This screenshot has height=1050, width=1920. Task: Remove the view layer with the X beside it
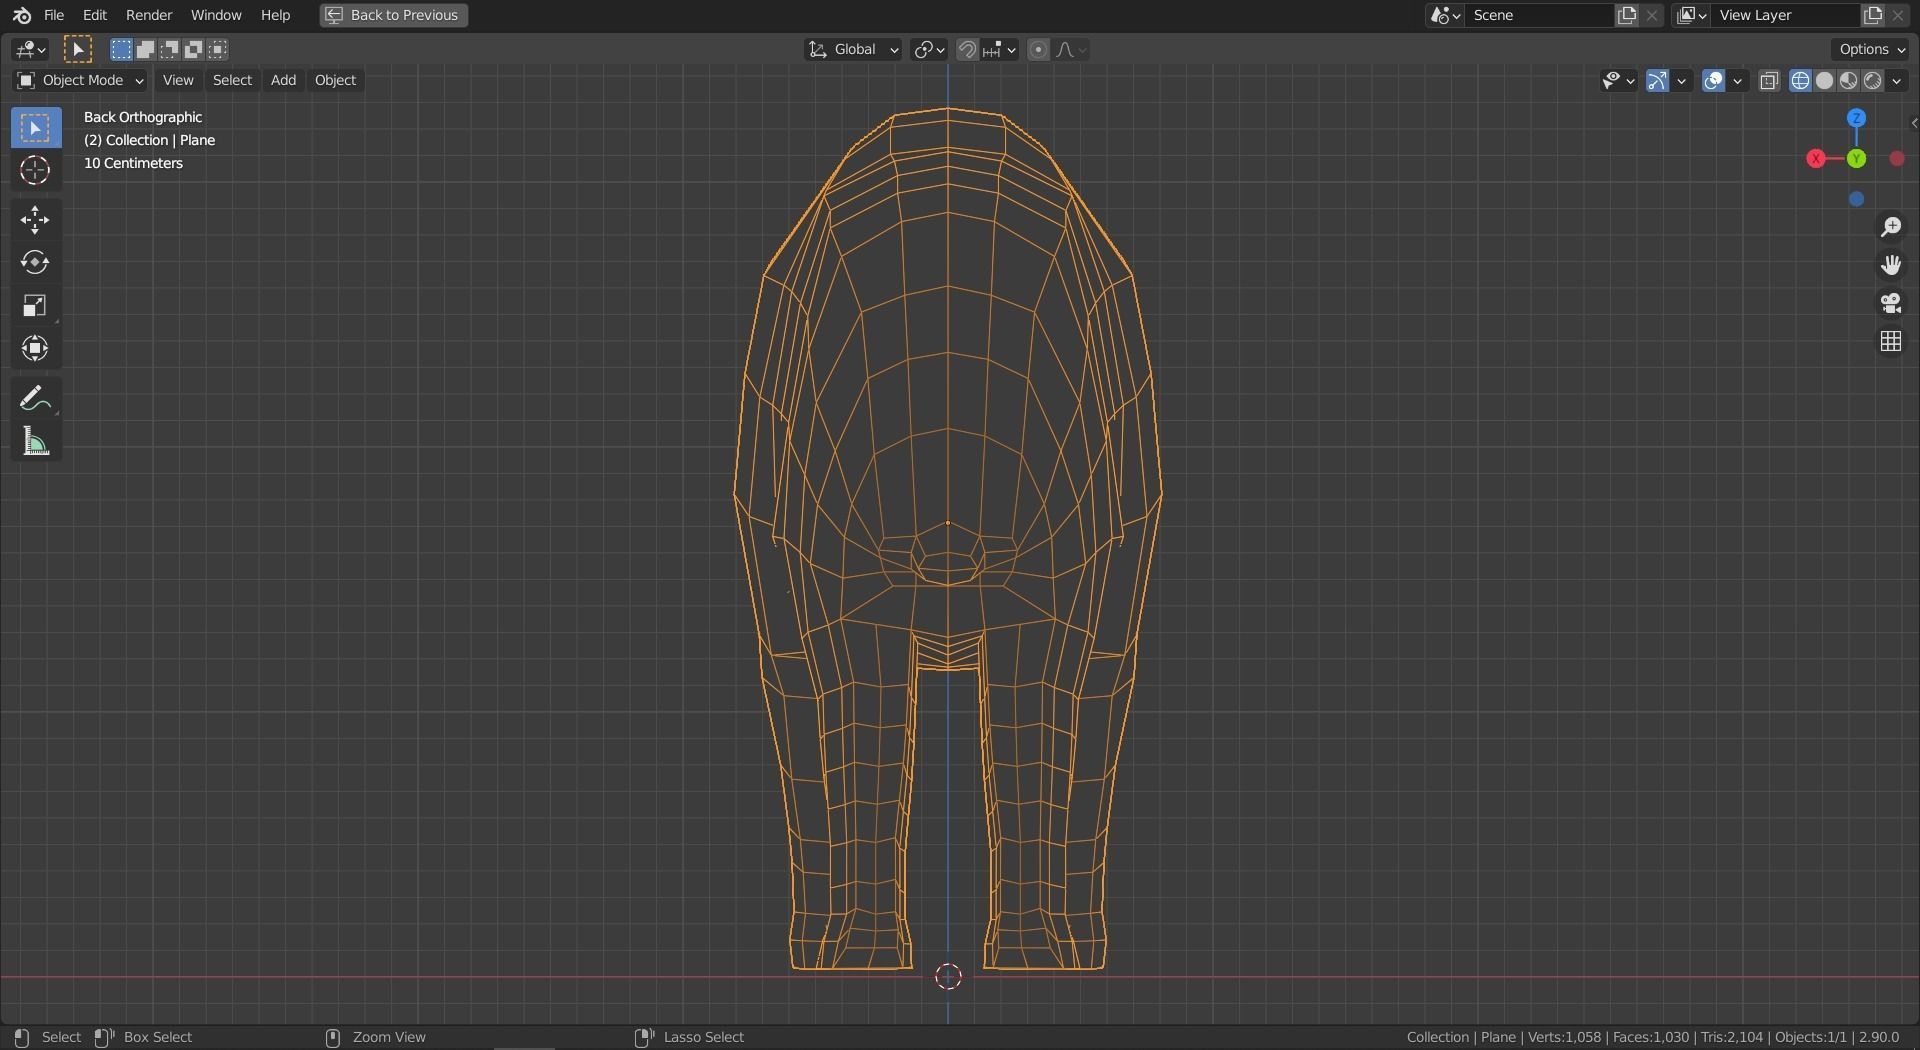tap(1898, 15)
